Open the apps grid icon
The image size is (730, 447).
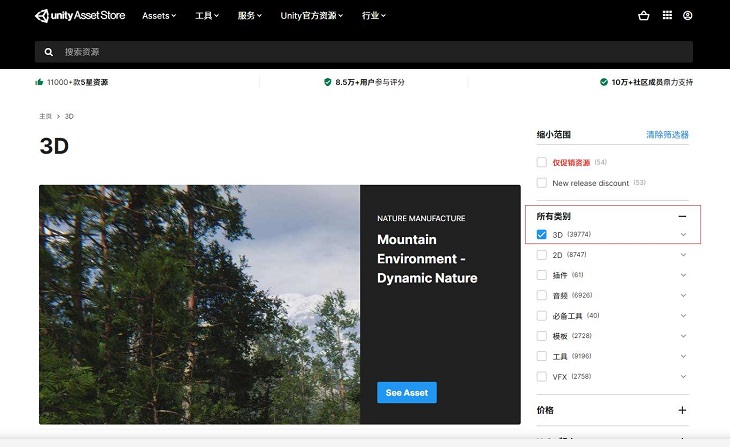pyautogui.click(x=668, y=16)
